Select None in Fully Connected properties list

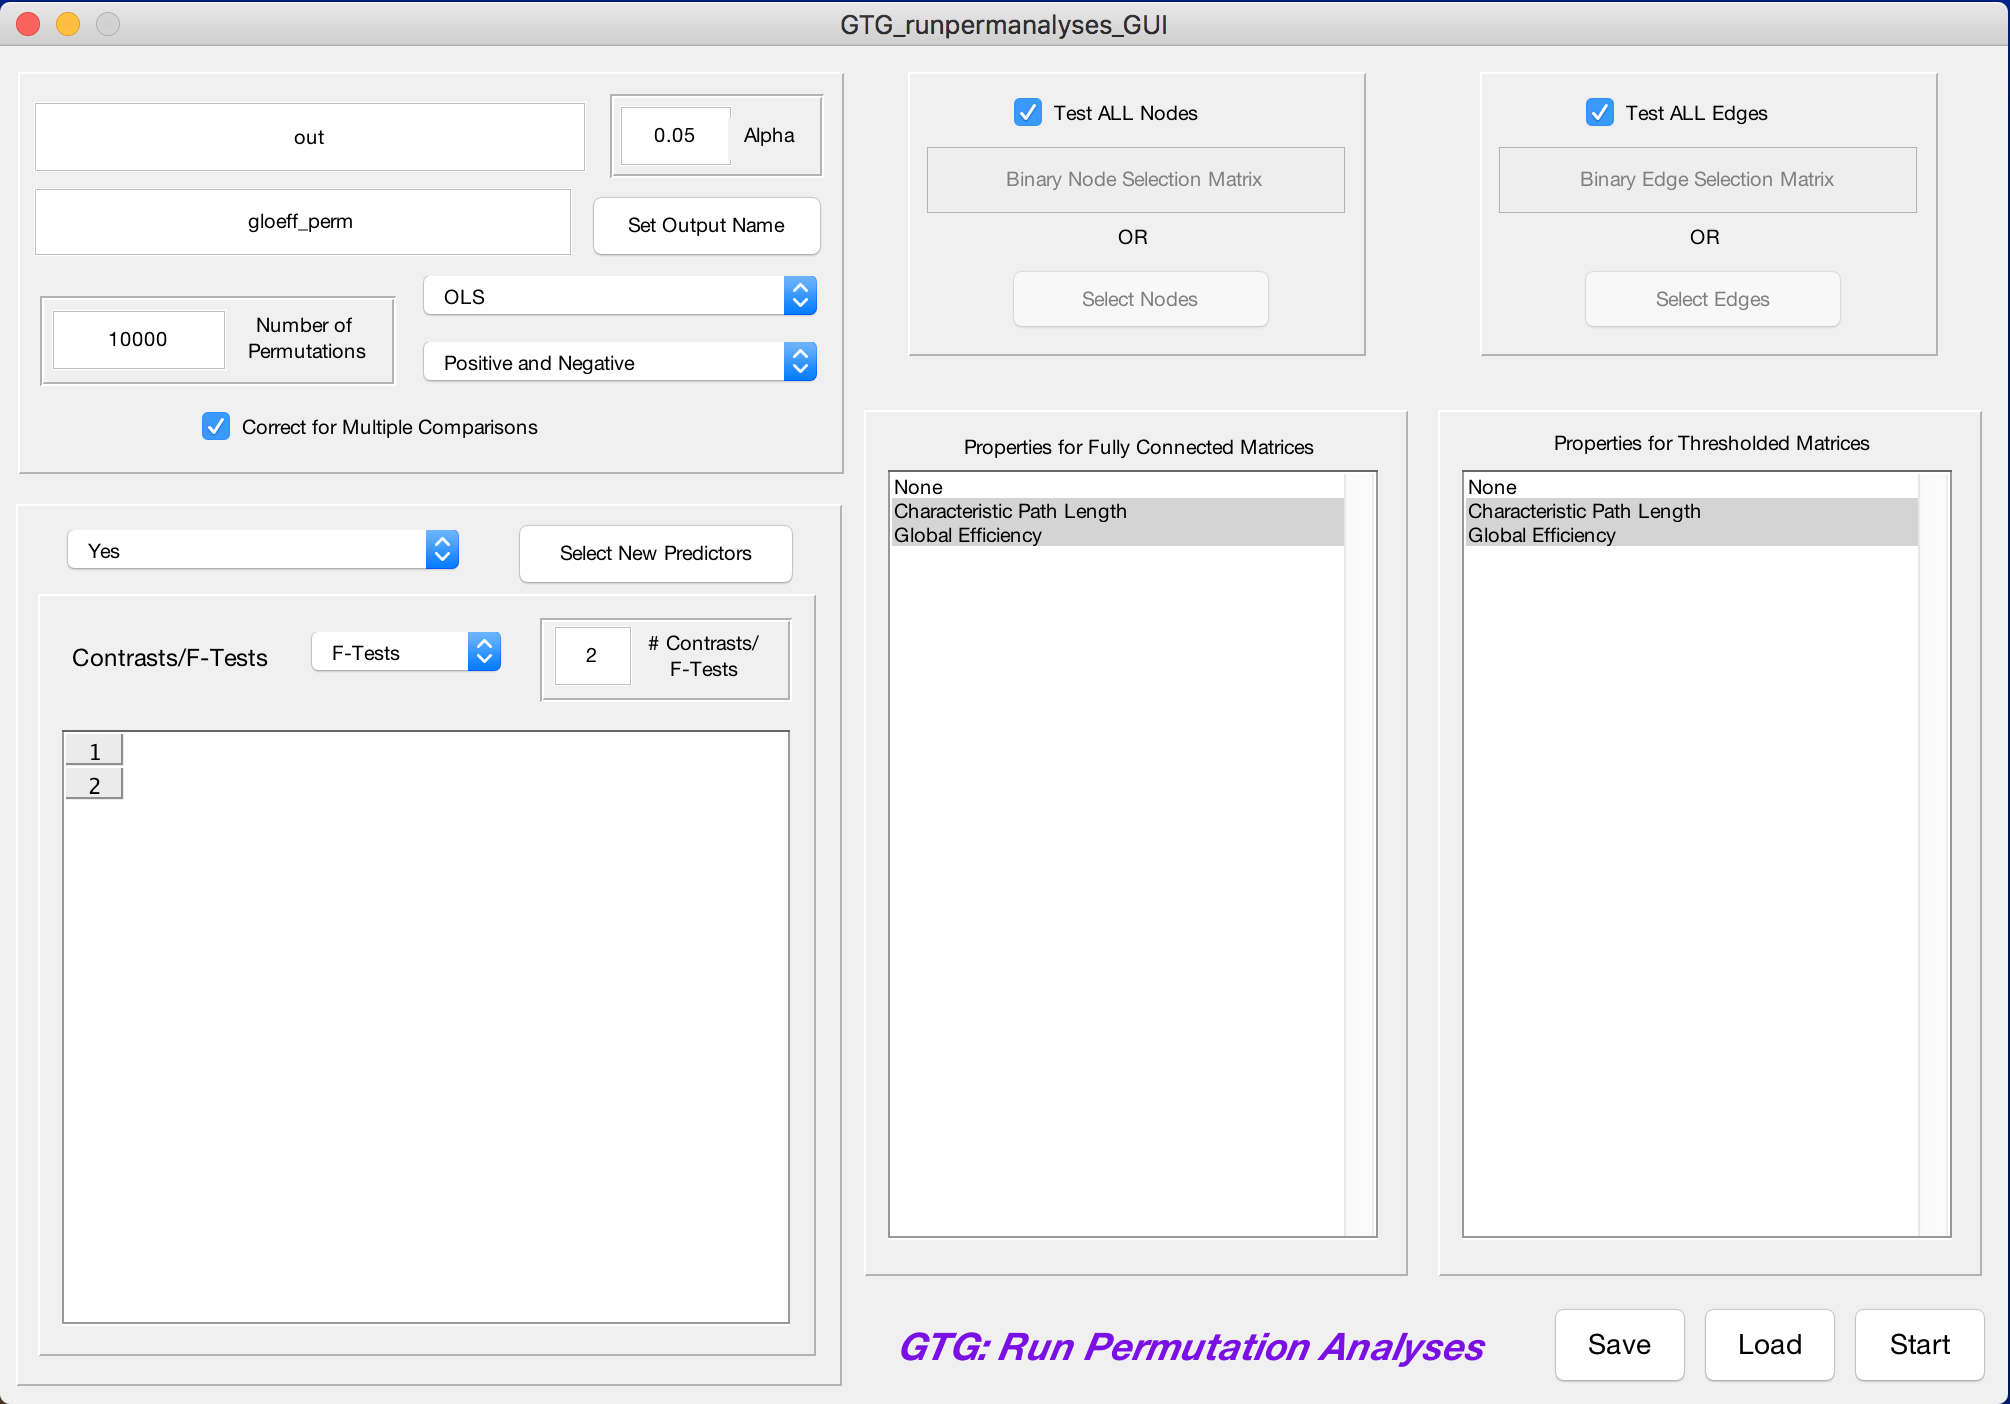point(919,487)
